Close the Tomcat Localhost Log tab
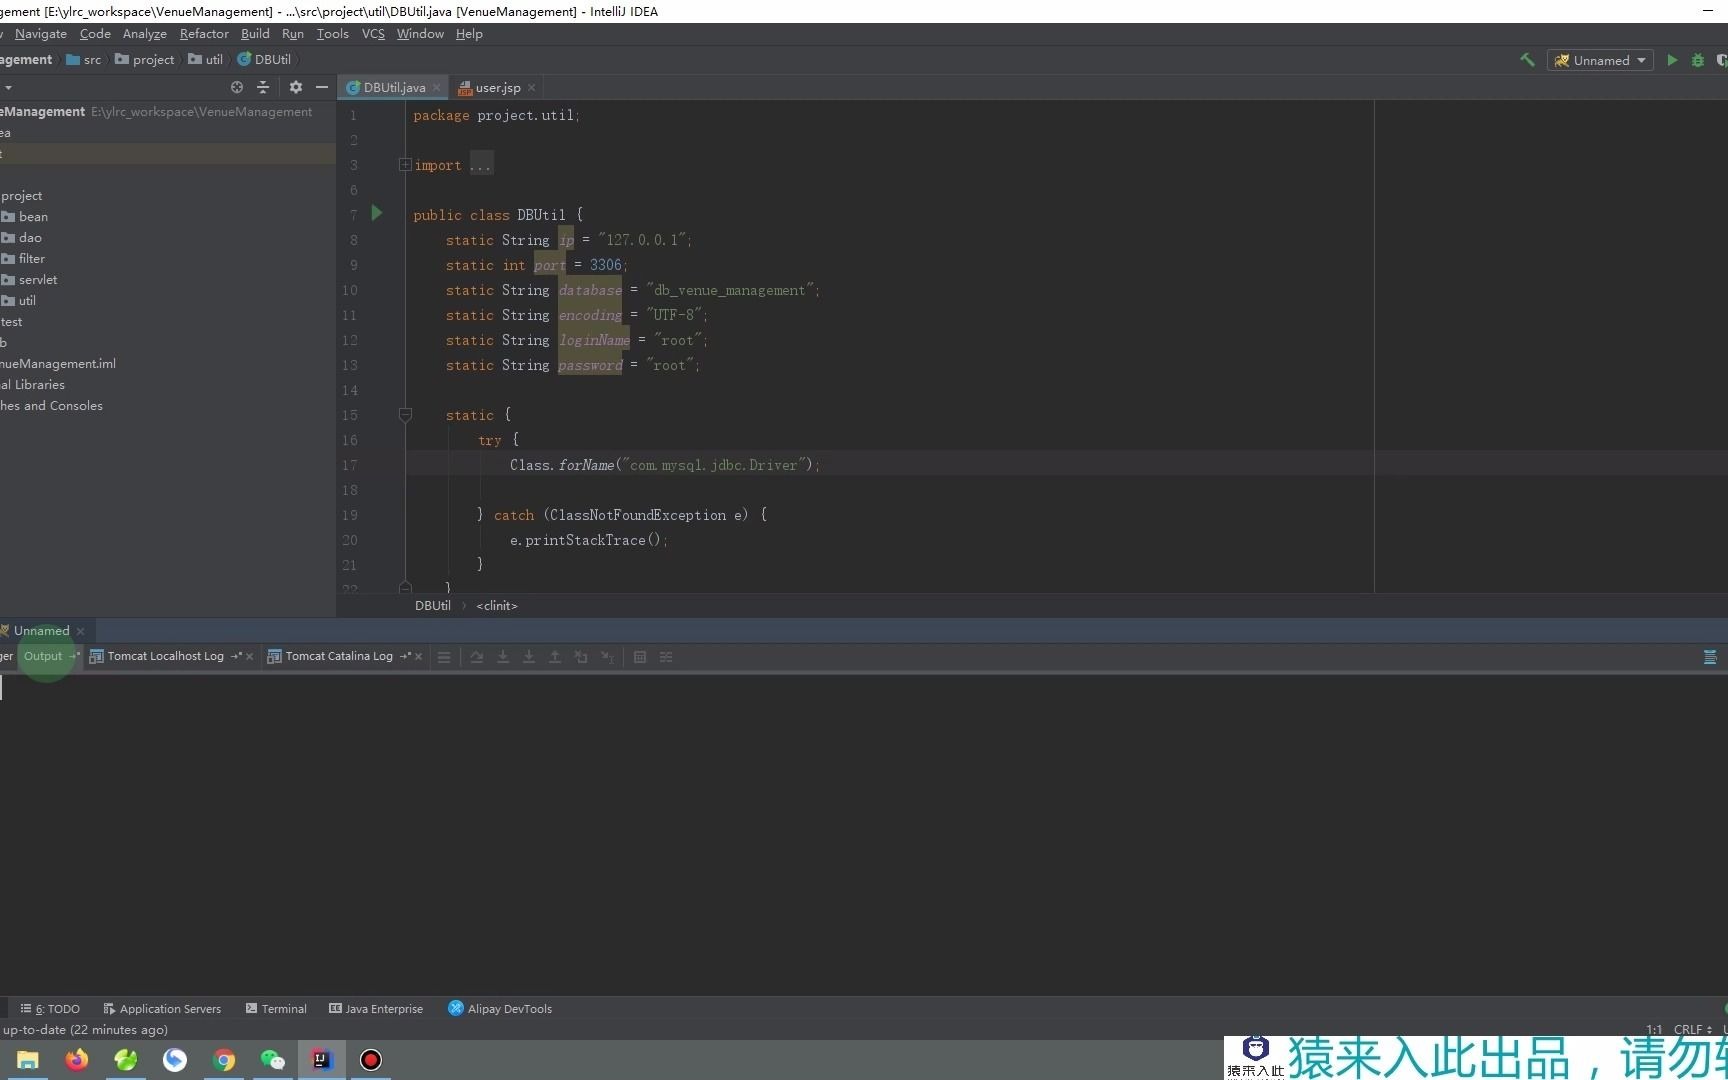Image resolution: width=1728 pixels, height=1080 pixels. 249,656
